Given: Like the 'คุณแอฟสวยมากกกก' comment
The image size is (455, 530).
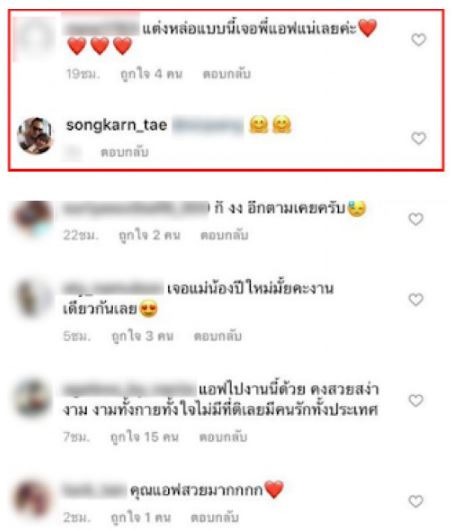Looking at the screenshot, I should [416, 501].
